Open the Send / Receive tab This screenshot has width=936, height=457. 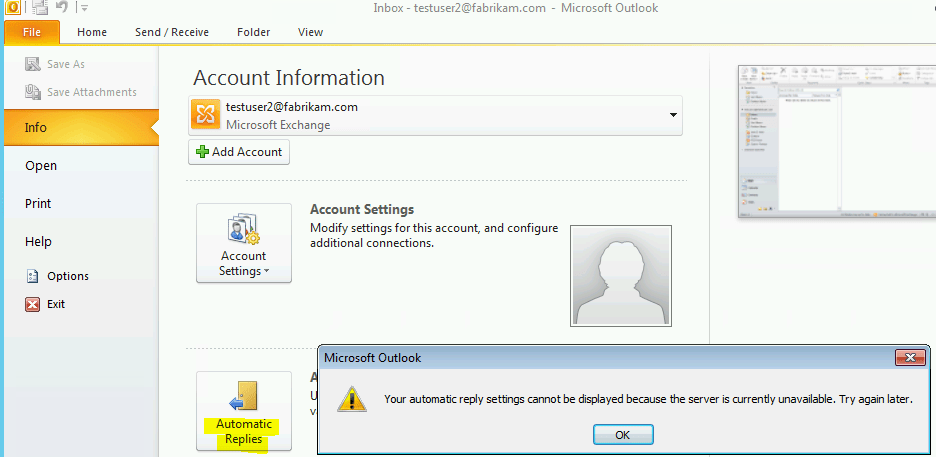172,32
